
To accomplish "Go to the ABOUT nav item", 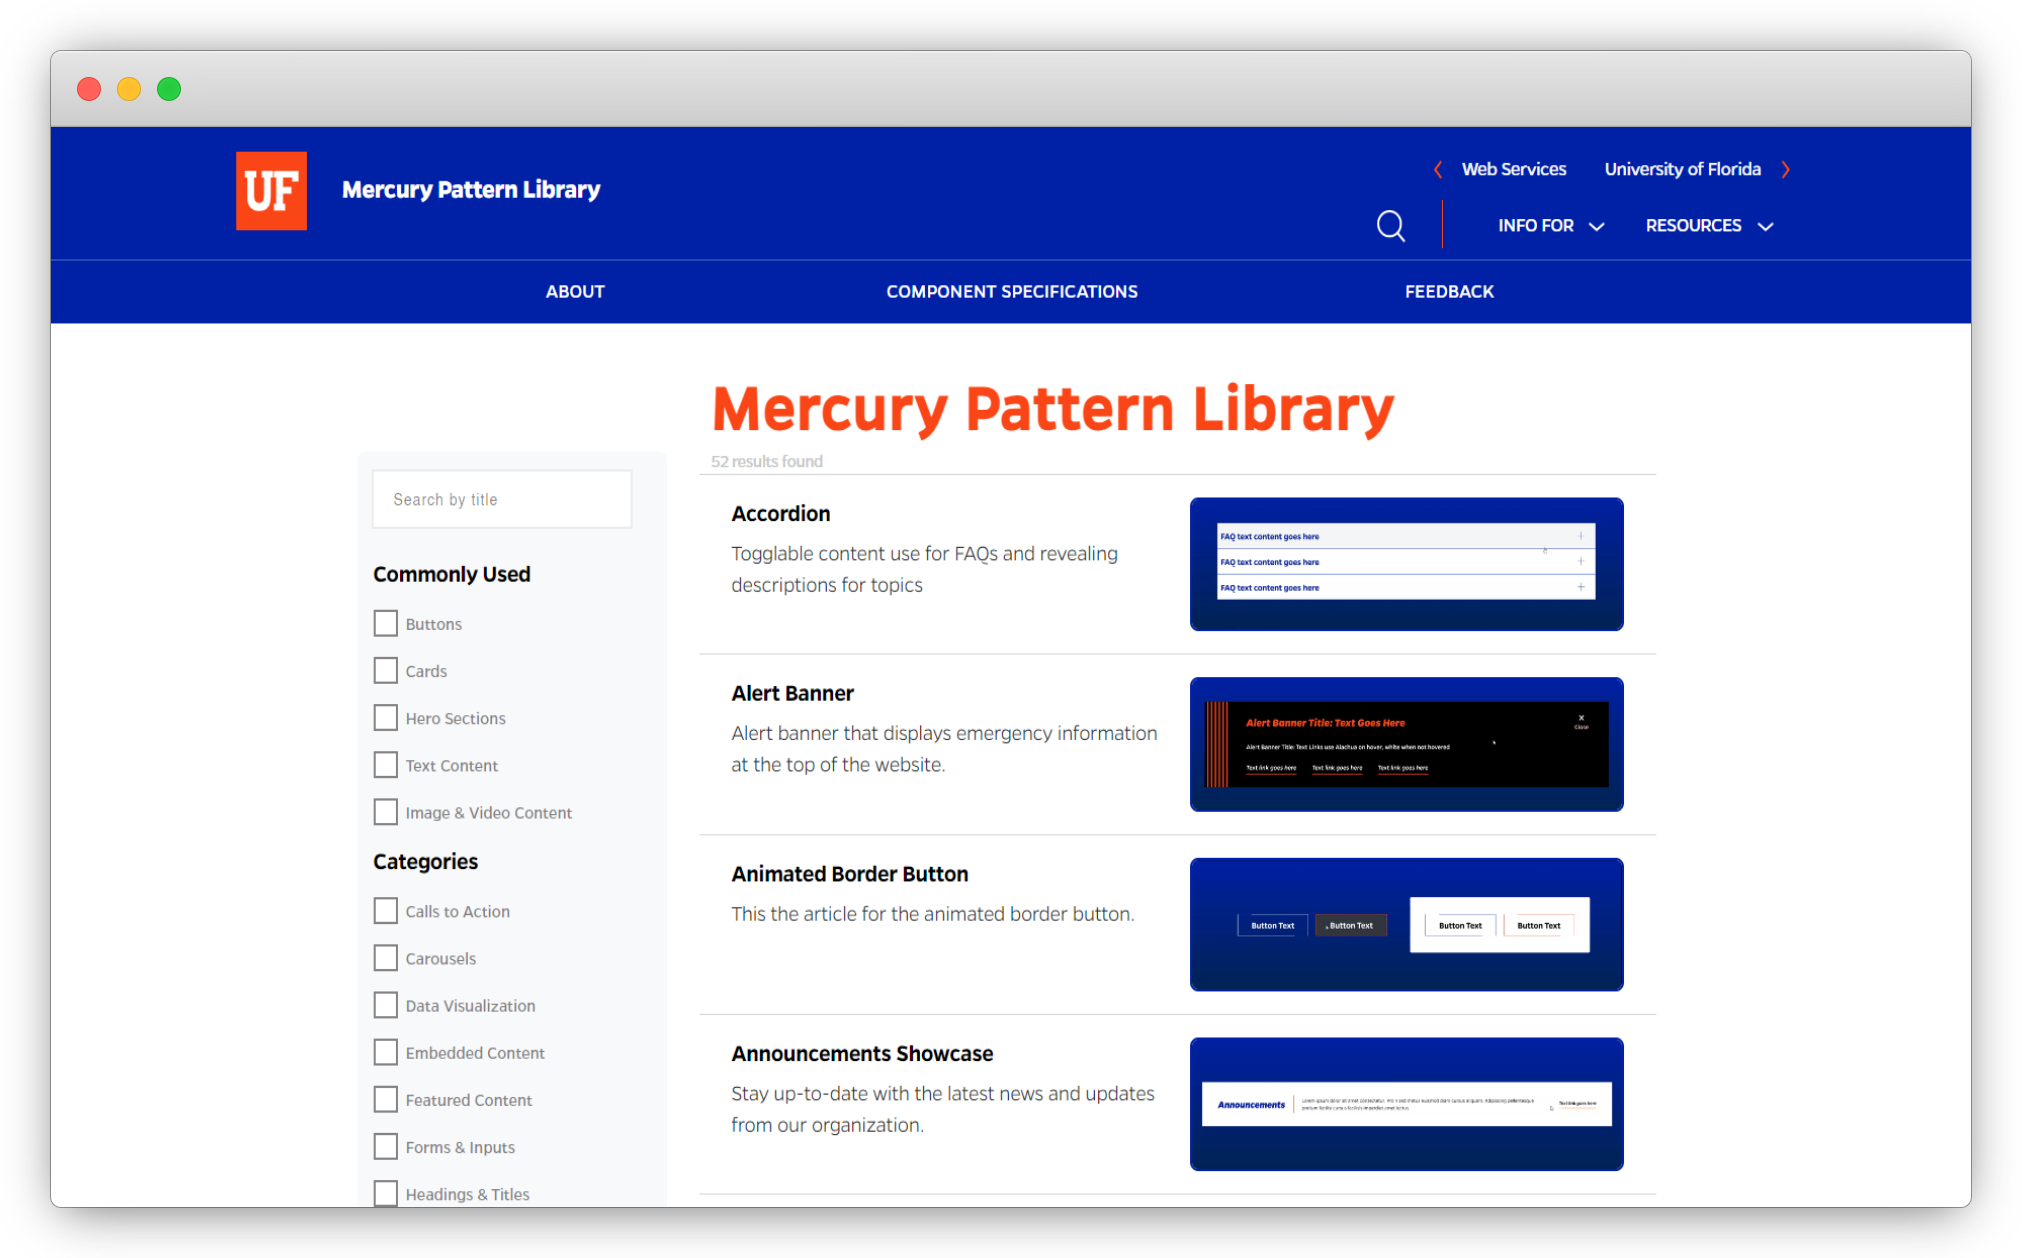I will point(574,291).
